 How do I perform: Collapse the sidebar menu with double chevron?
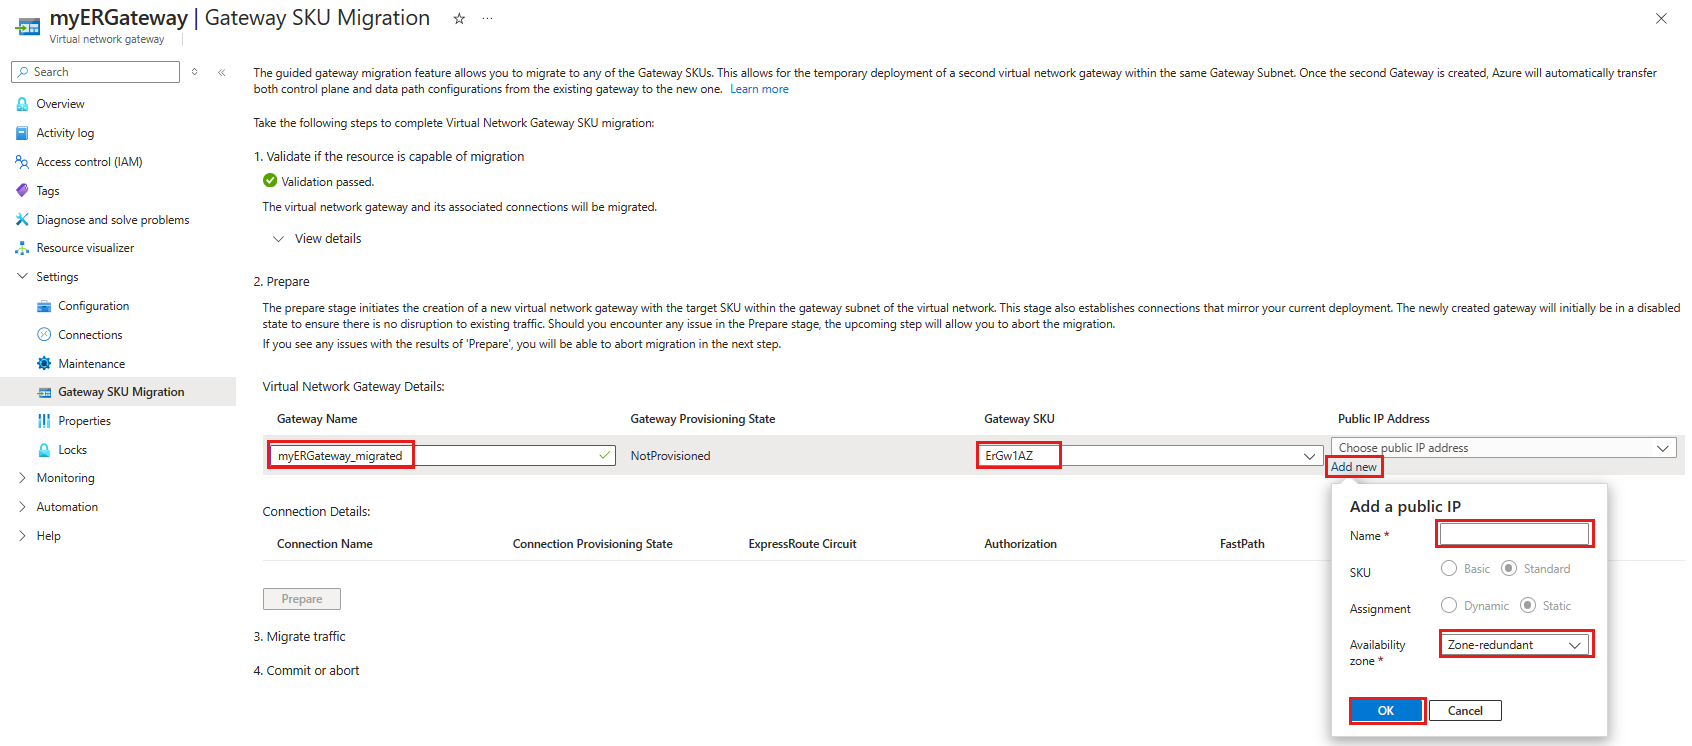click(221, 72)
